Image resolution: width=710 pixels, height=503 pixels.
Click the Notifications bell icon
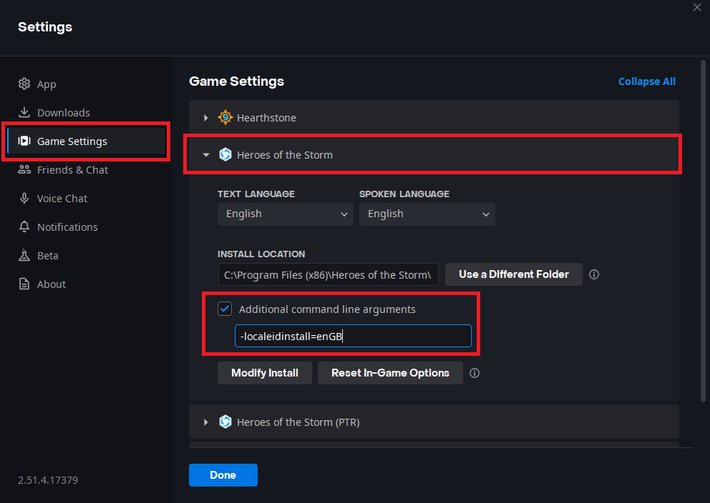[24, 226]
